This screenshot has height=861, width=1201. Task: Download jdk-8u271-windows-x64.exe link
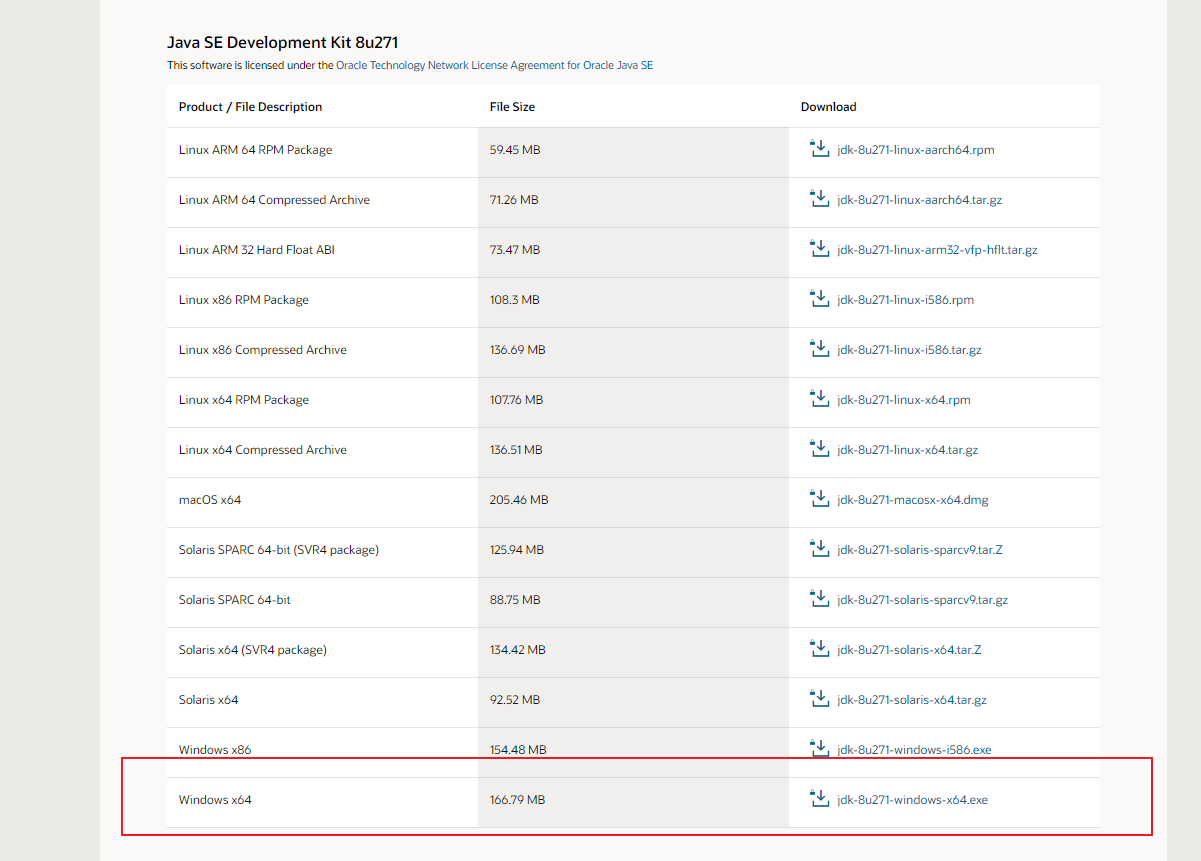coord(913,800)
